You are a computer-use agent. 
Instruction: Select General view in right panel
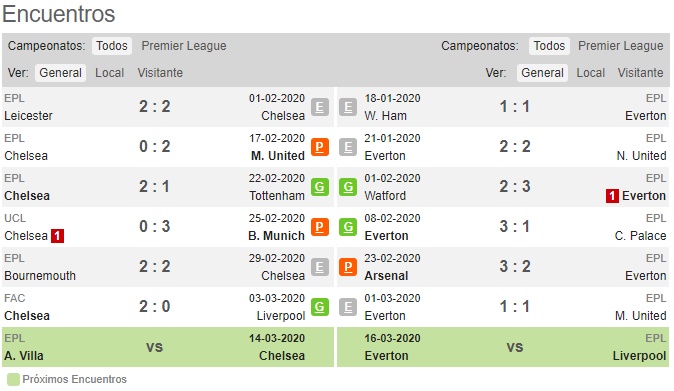(x=542, y=73)
